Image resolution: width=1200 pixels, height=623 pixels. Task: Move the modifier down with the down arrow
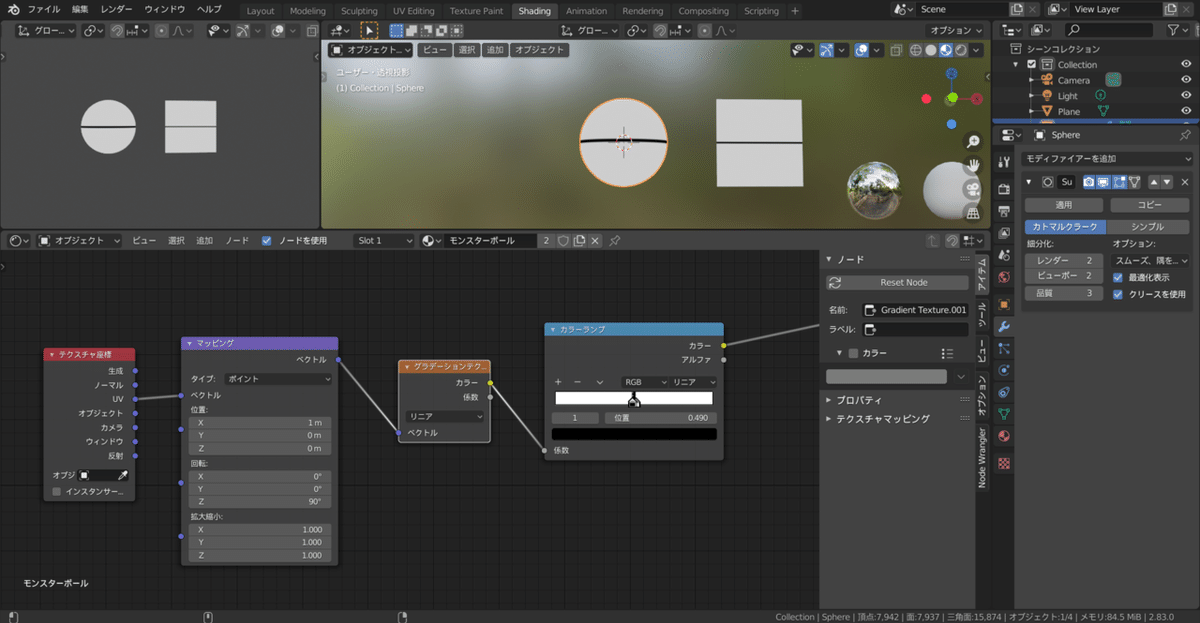(x=1166, y=182)
